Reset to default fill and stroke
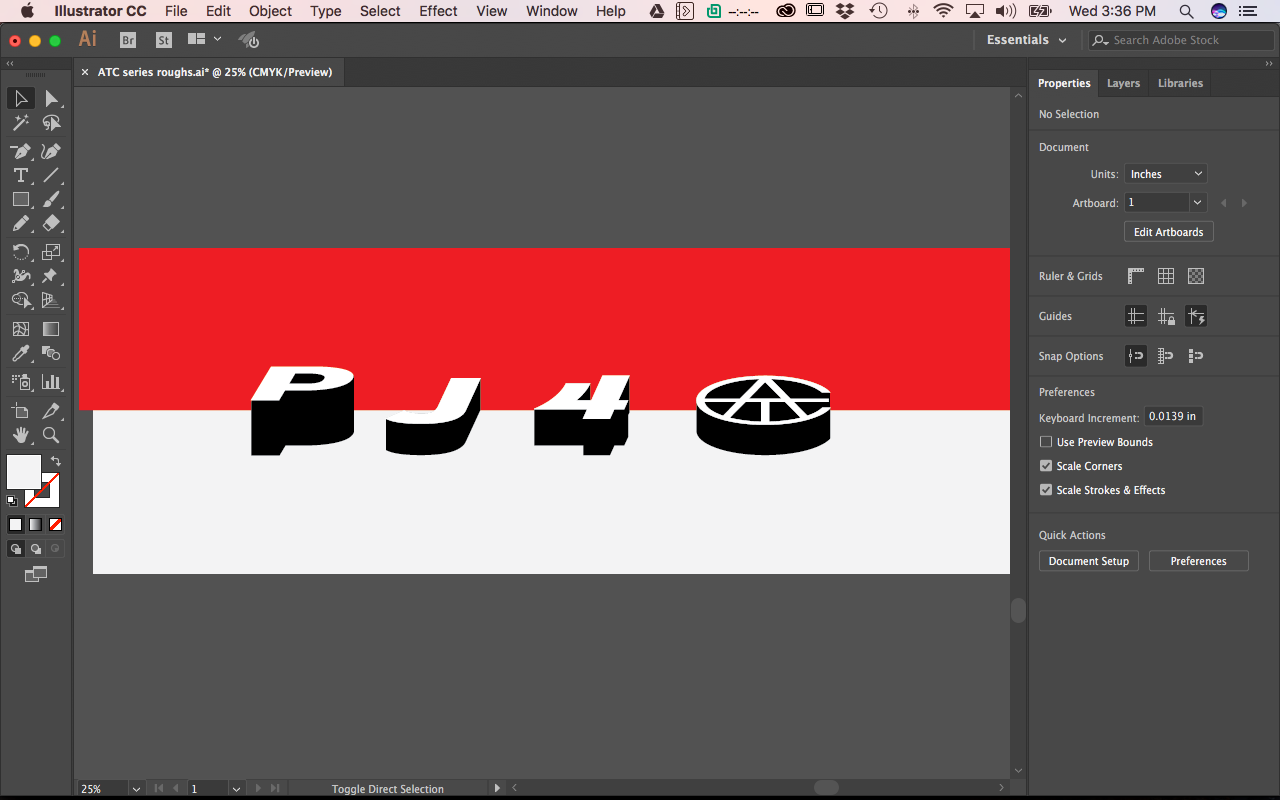Screen dimensions: 1280x800 pyautogui.click(x=12, y=501)
